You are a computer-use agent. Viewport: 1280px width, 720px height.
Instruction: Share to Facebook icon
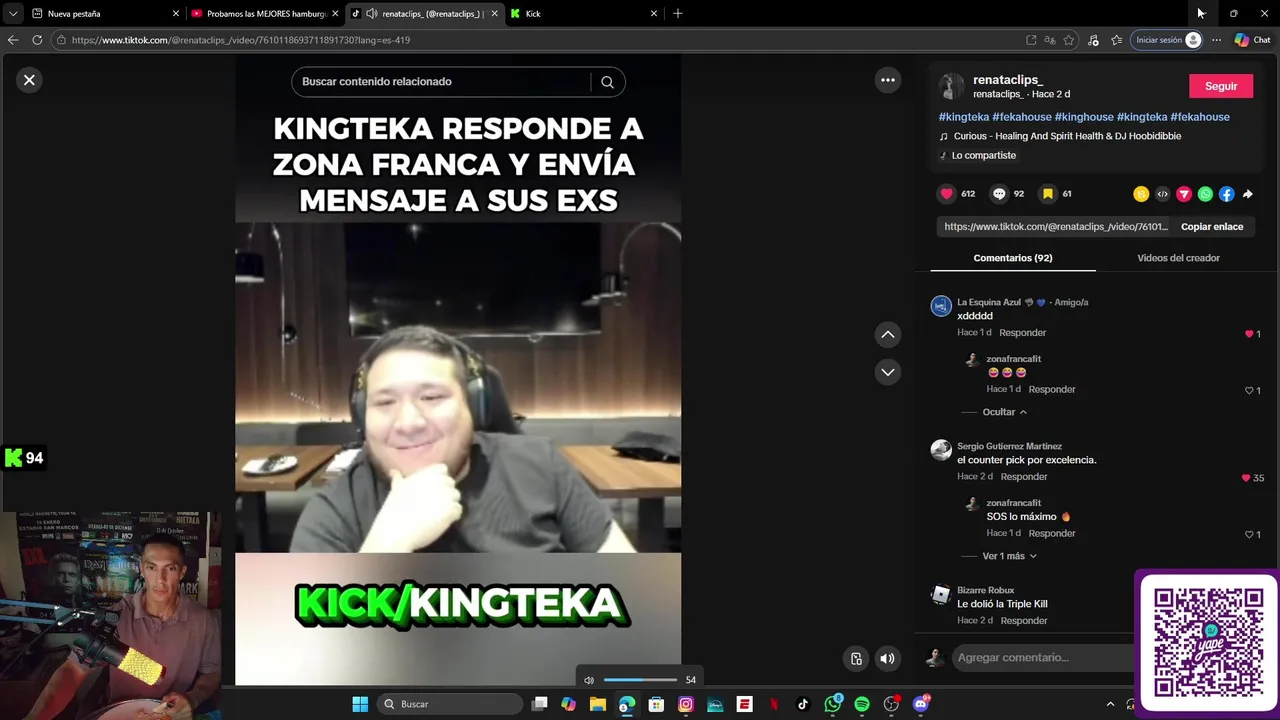coord(1226,194)
